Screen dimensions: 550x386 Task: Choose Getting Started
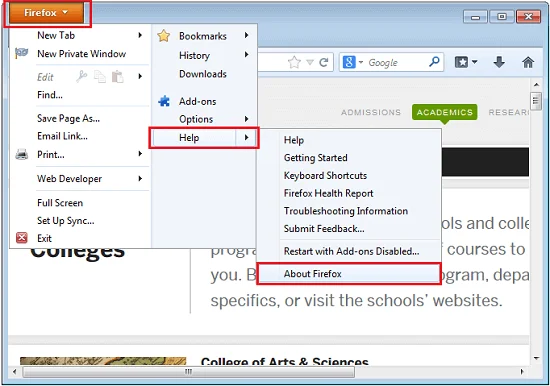coord(315,158)
